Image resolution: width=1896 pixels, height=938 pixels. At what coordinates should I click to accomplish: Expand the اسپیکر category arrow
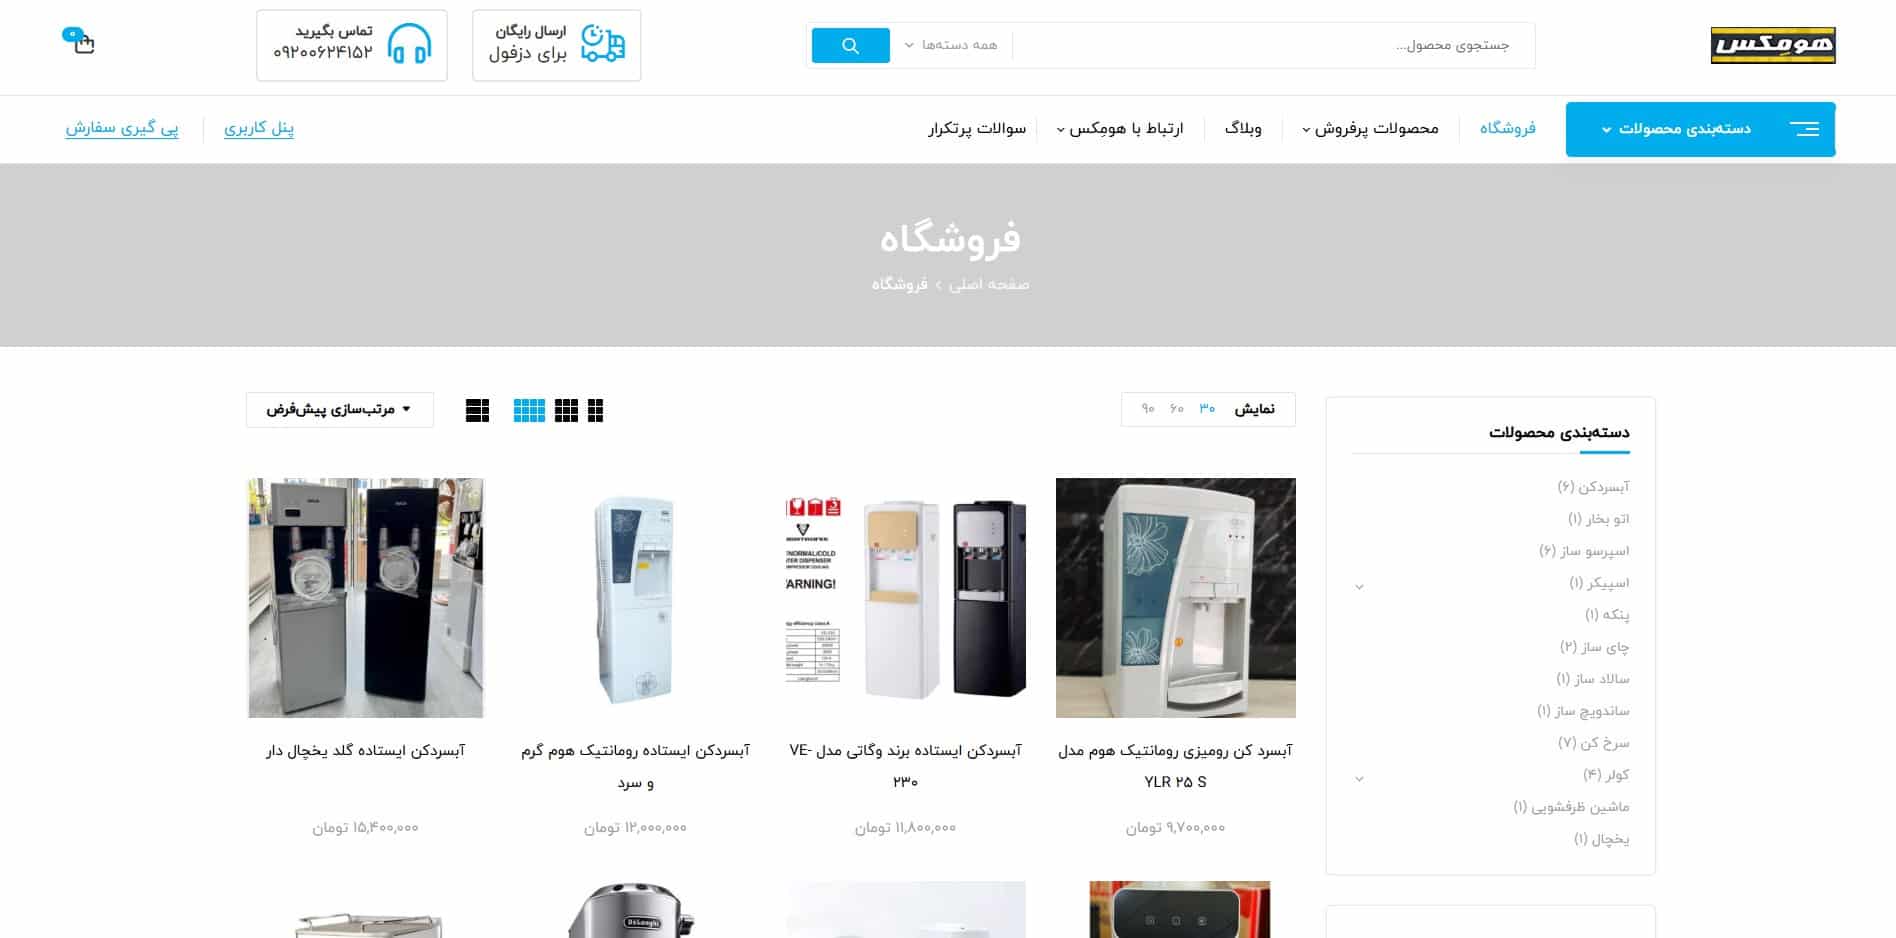coord(1359,587)
